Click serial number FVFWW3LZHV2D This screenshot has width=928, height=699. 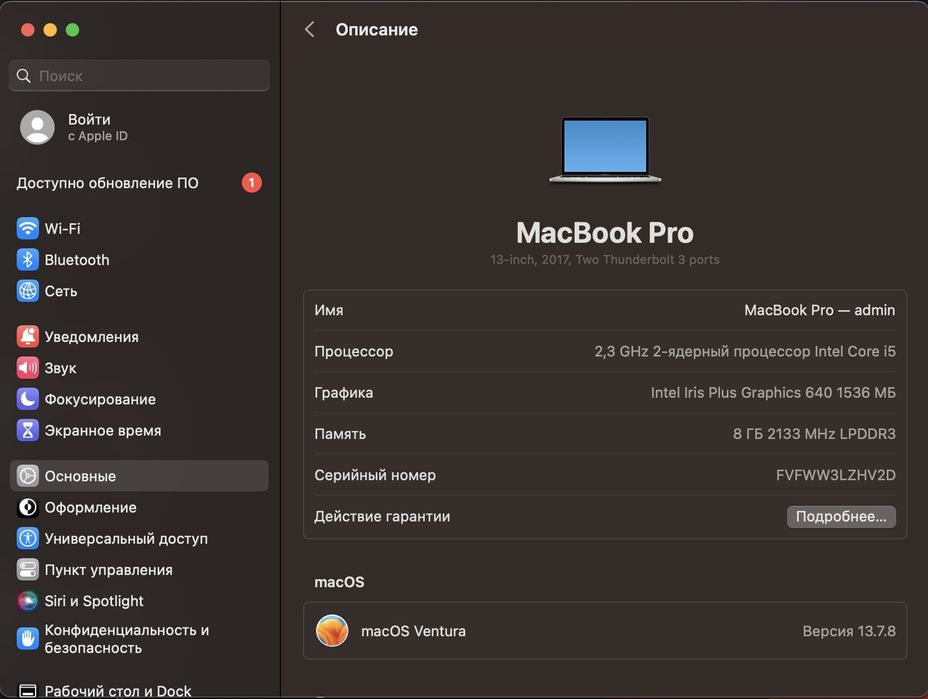(x=836, y=475)
